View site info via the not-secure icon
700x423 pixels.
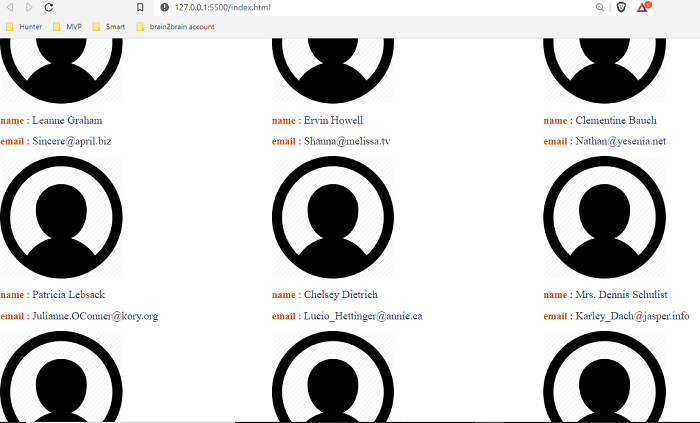click(x=164, y=7)
